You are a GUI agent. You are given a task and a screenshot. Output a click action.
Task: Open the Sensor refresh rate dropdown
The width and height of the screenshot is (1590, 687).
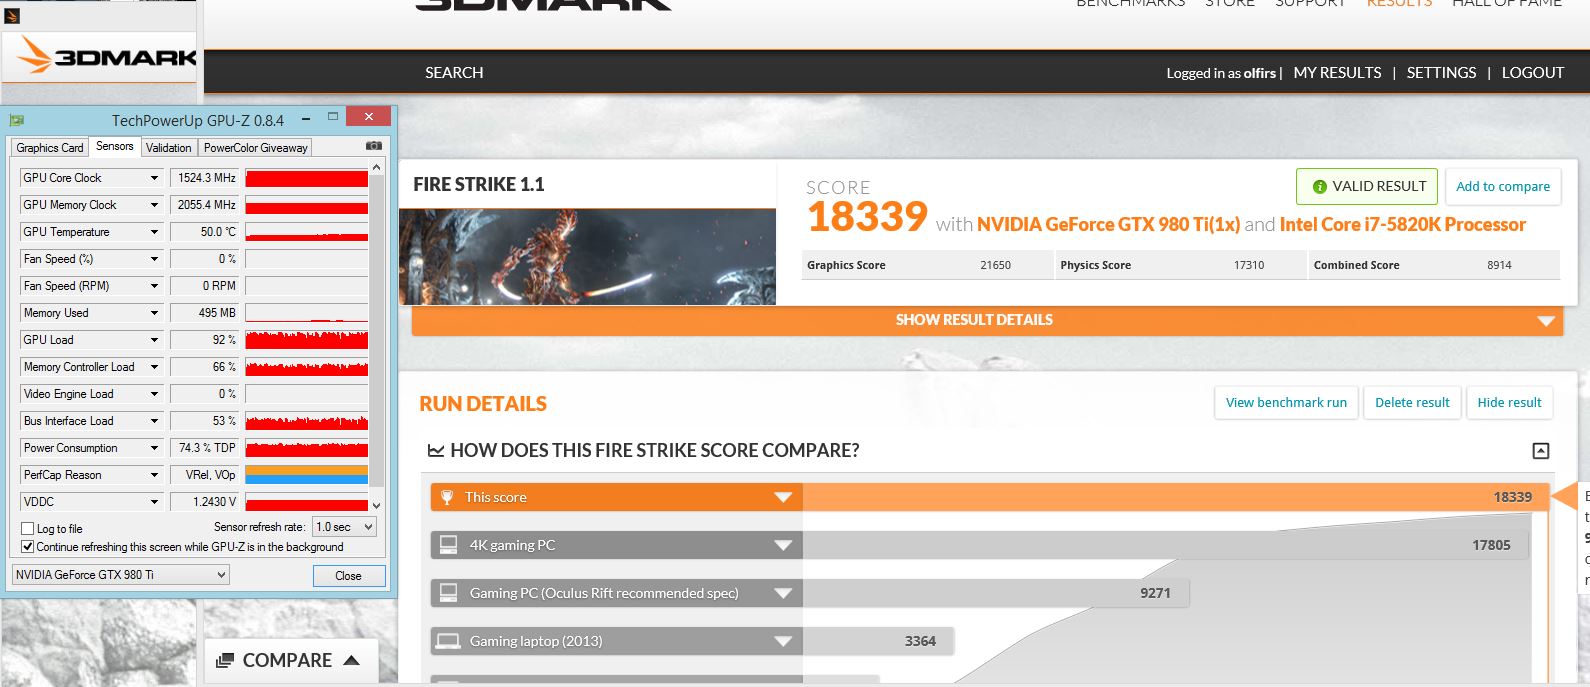pyautogui.click(x=344, y=527)
